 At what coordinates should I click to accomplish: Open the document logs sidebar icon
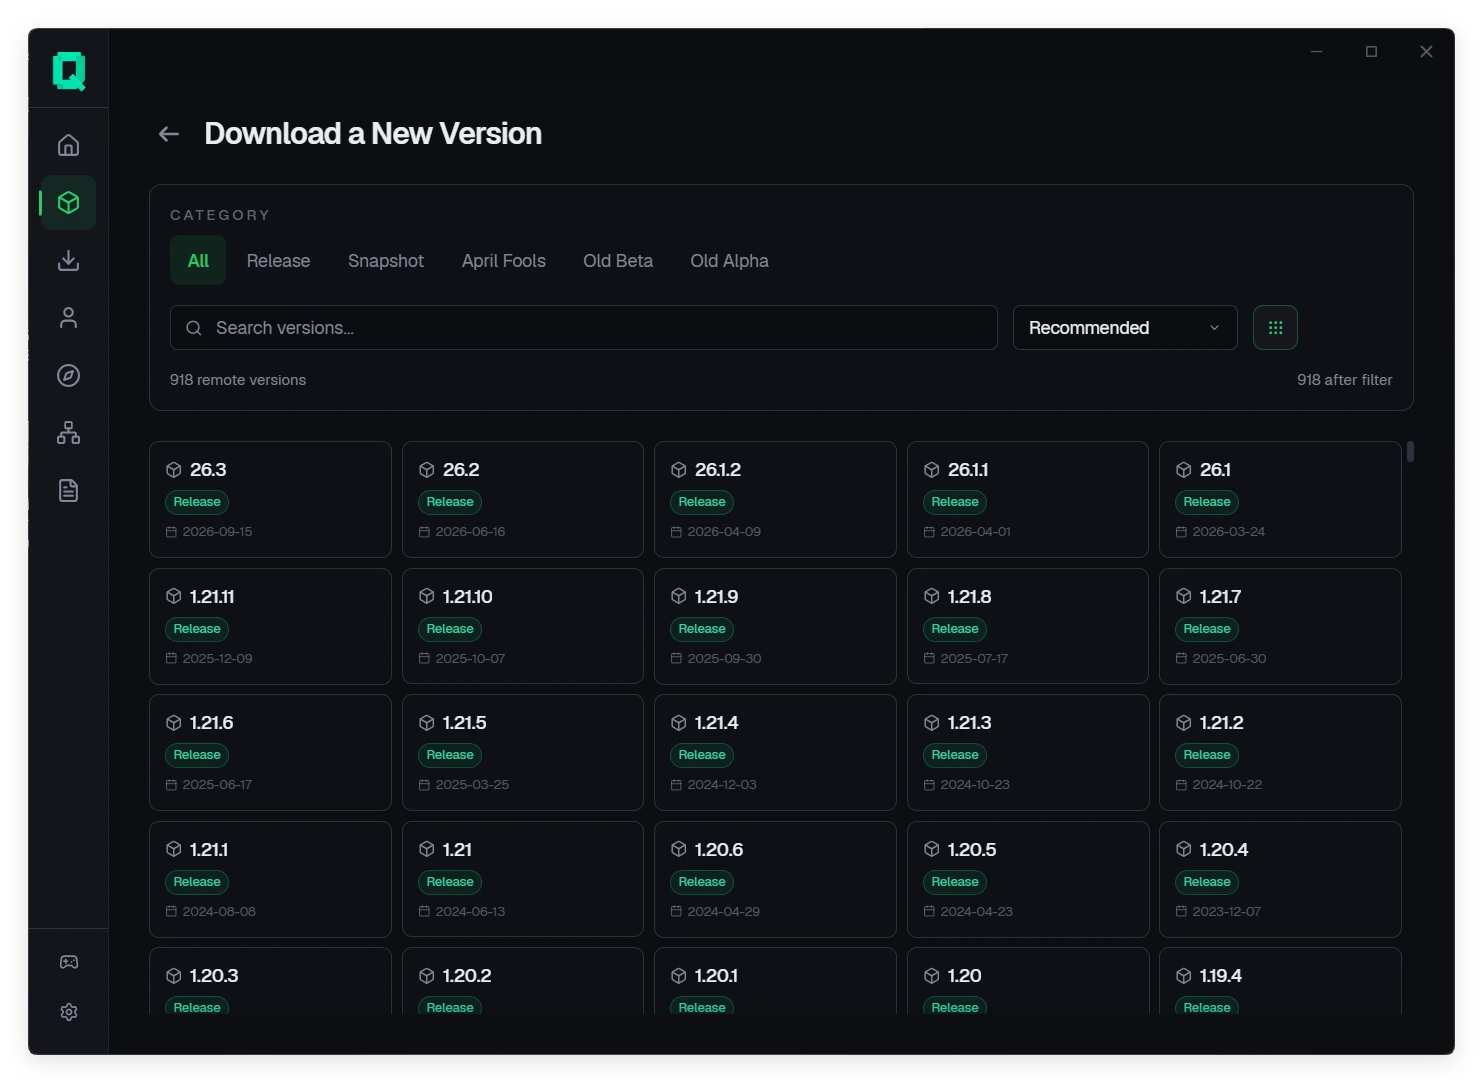pyautogui.click(x=68, y=490)
